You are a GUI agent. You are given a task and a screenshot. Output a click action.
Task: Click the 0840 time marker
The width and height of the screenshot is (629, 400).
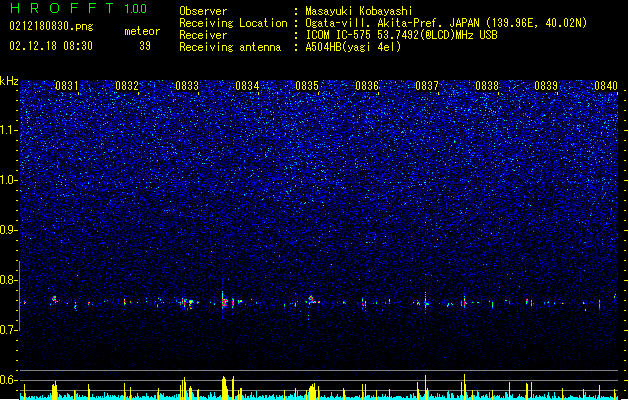tap(606, 86)
